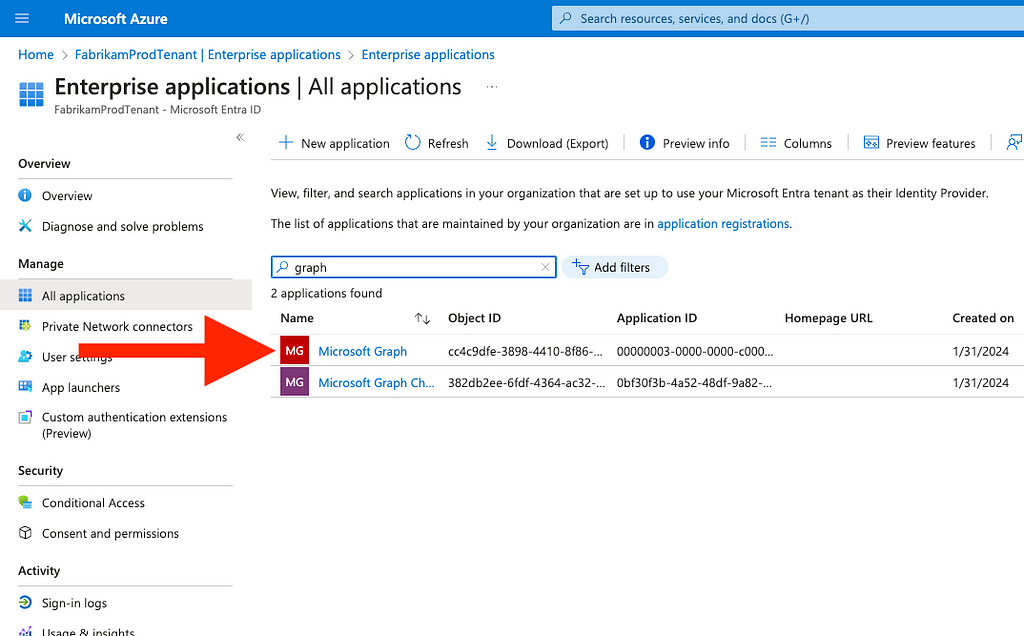Collapse the left navigation pane
The width and height of the screenshot is (1024, 636).
point(240,137)
